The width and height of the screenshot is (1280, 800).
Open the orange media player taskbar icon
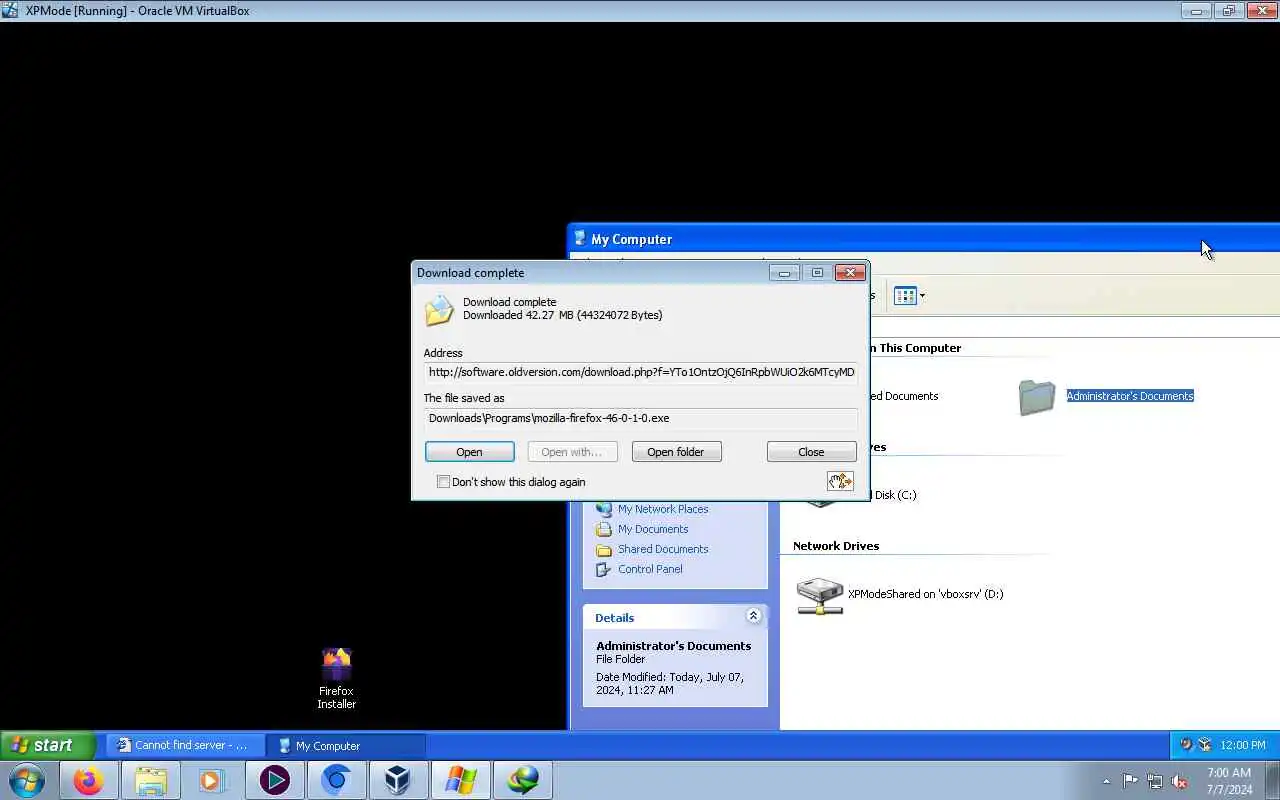click(212, 780)
